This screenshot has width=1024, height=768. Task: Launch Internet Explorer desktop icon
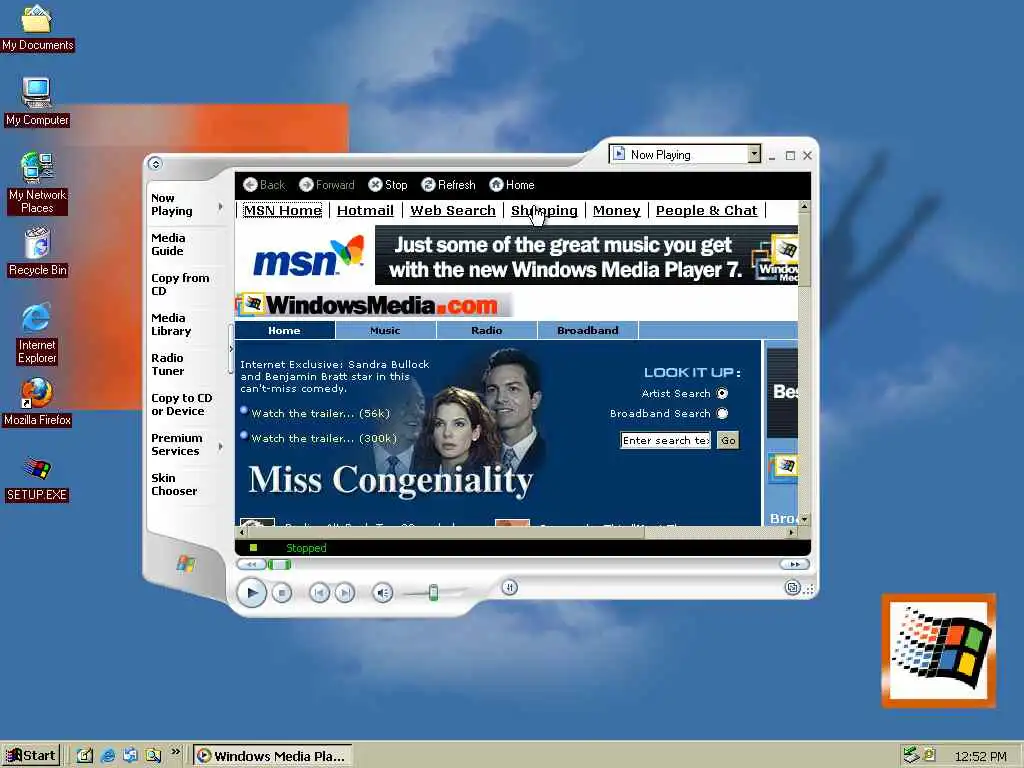(x=37, y=333)
